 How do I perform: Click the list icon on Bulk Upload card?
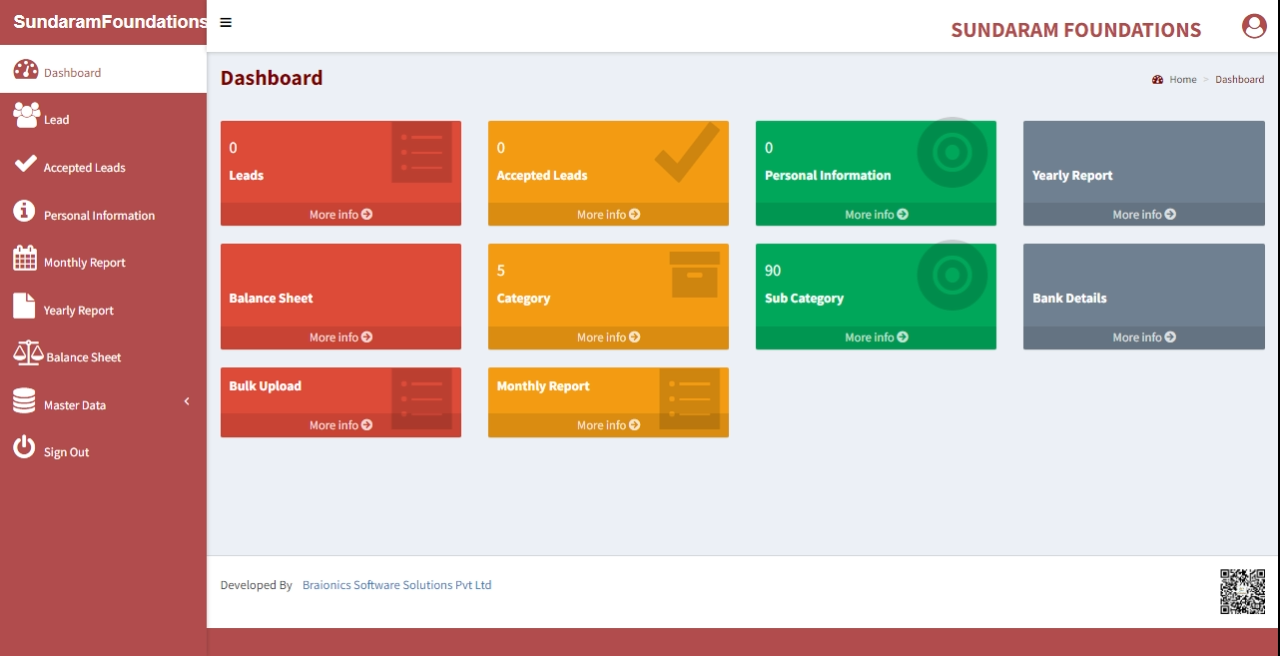(x=421, y=398)
